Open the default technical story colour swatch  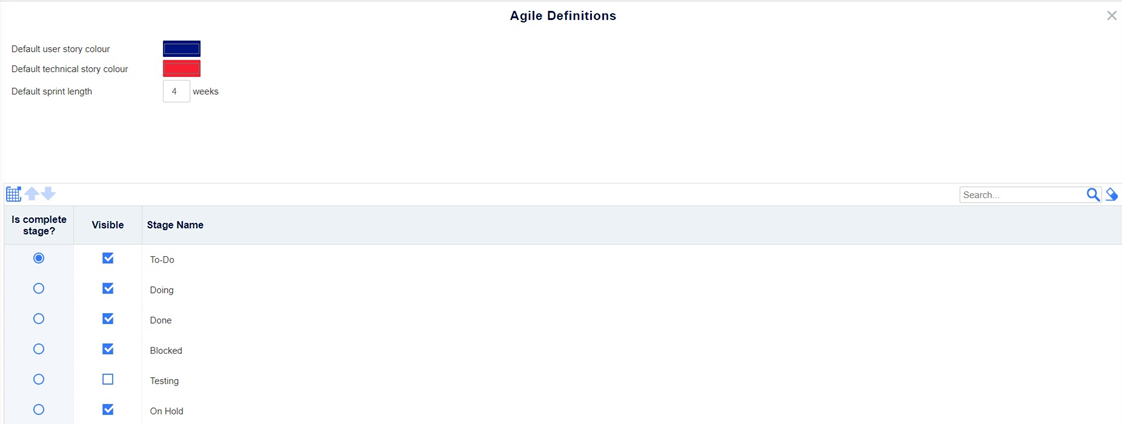coord(182,69)
